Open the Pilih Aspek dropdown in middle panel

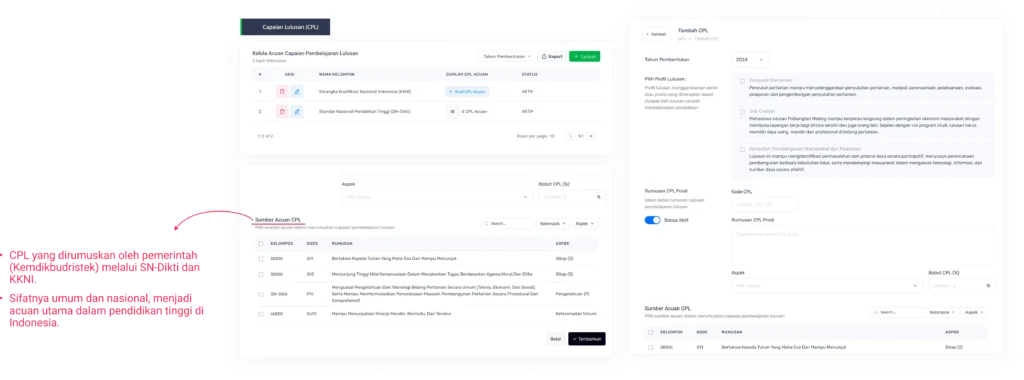437,197
